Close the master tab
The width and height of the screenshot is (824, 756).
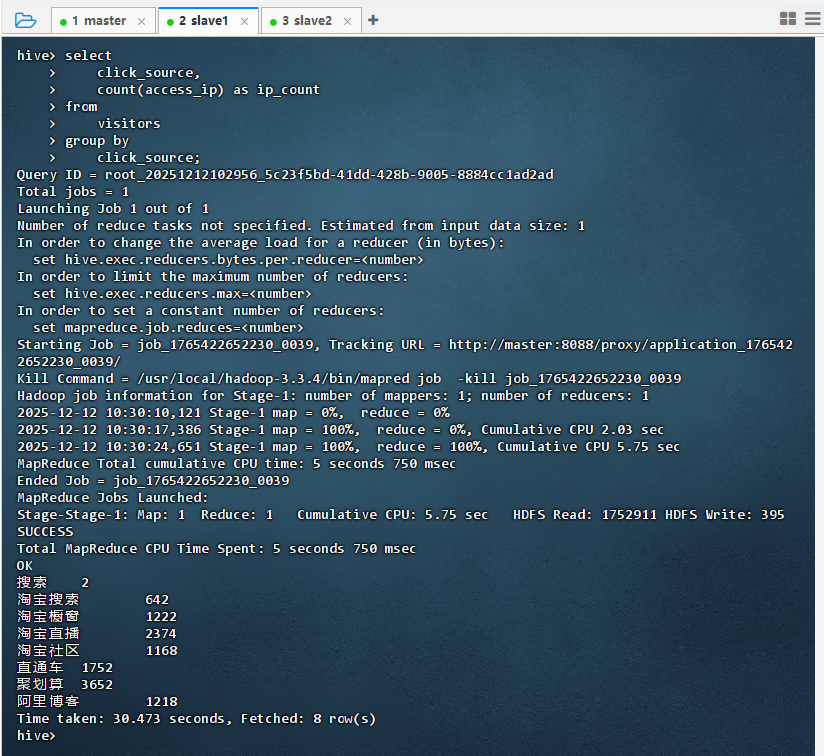pyautogui.click(x=141, y=22)
